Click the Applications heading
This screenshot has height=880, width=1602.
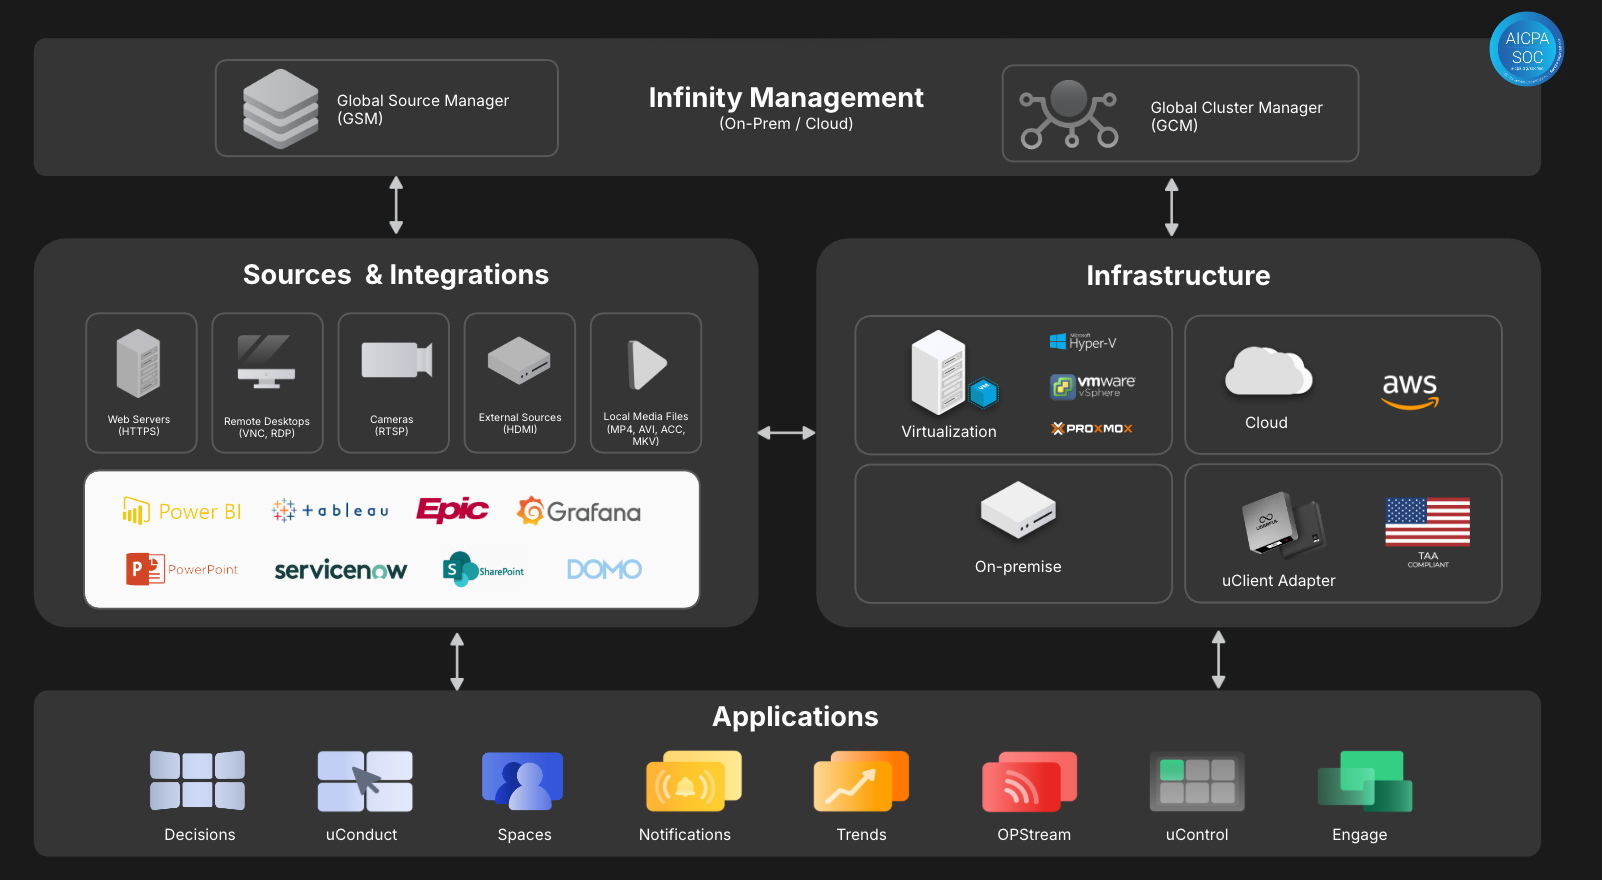(x=795, y=716)
